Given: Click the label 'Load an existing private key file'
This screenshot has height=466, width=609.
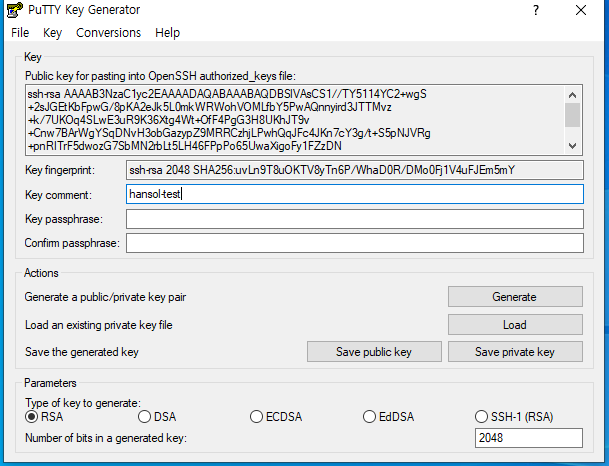Looking at the screenshot, I should (x=99, y=325).
